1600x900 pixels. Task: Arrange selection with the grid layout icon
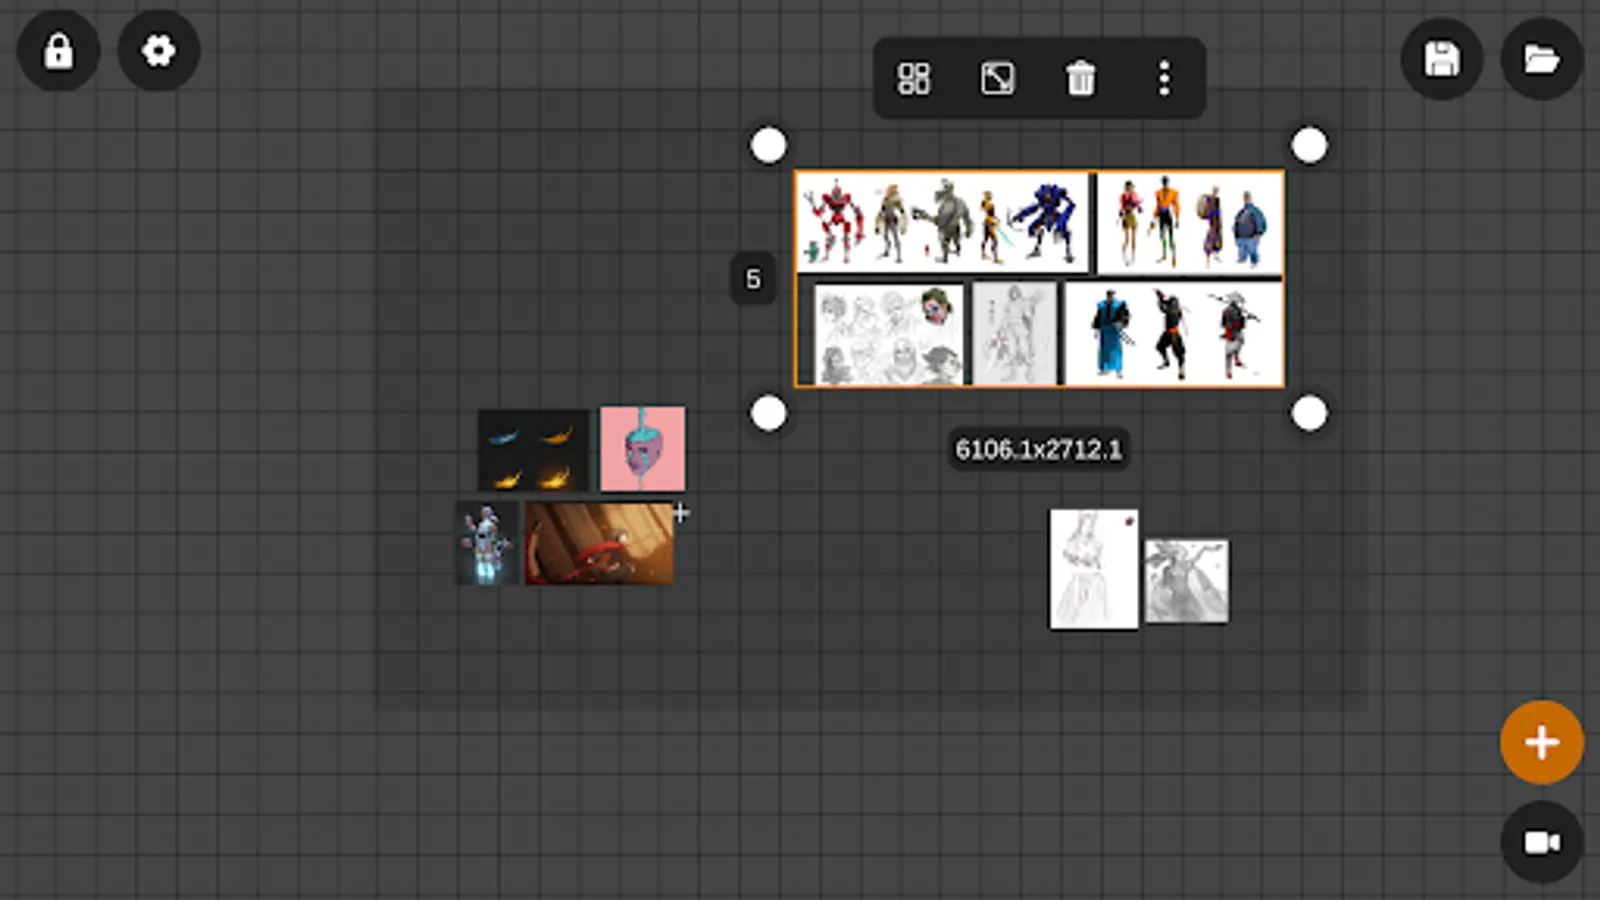click(913, 78)
